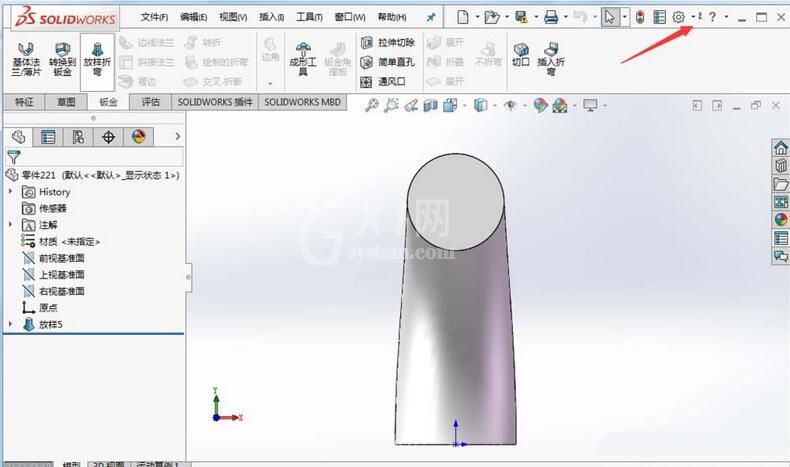Image resolution: width=790 pixels, height=467 pixels.
Task: Click the Print icon
Action: pyautogui.click(x=551, y=17)
